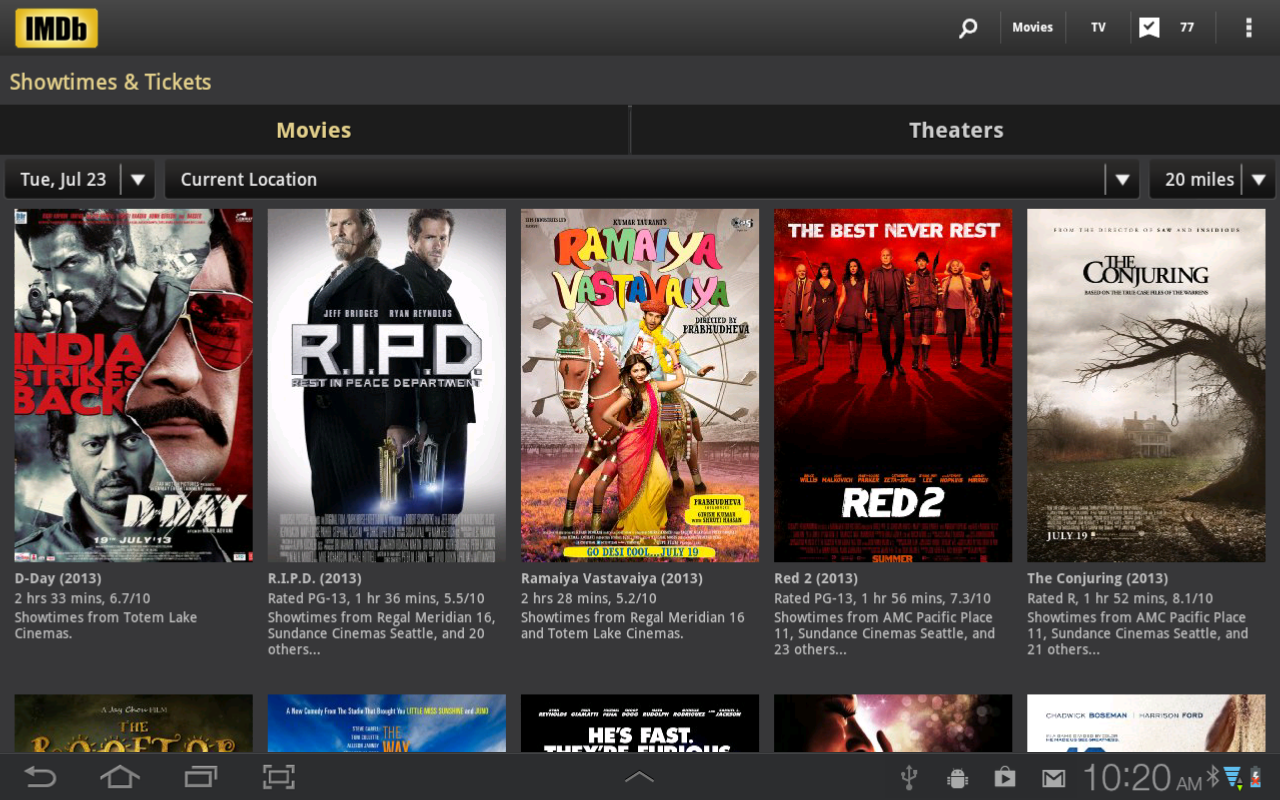Open the overflow menu with three dots
Viewport: 1280px width, 800px height.
(x=1248, y=27)
